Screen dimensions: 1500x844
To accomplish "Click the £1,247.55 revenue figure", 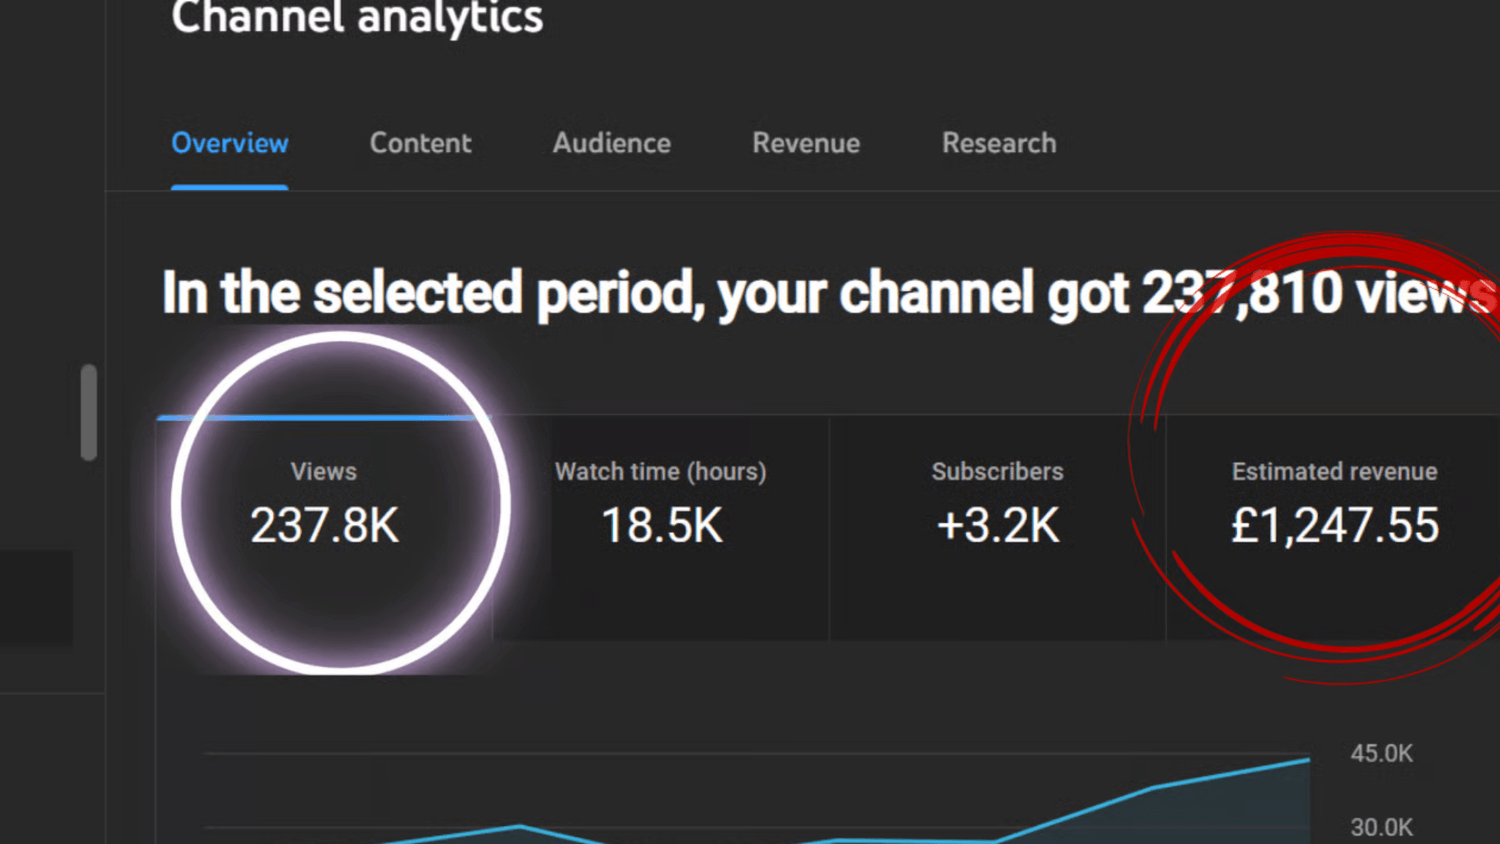I will [1335, 526].
